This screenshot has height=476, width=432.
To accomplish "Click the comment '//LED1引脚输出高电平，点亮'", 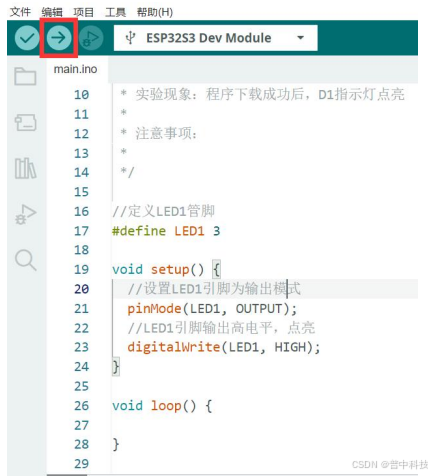I will click(221, 328).
